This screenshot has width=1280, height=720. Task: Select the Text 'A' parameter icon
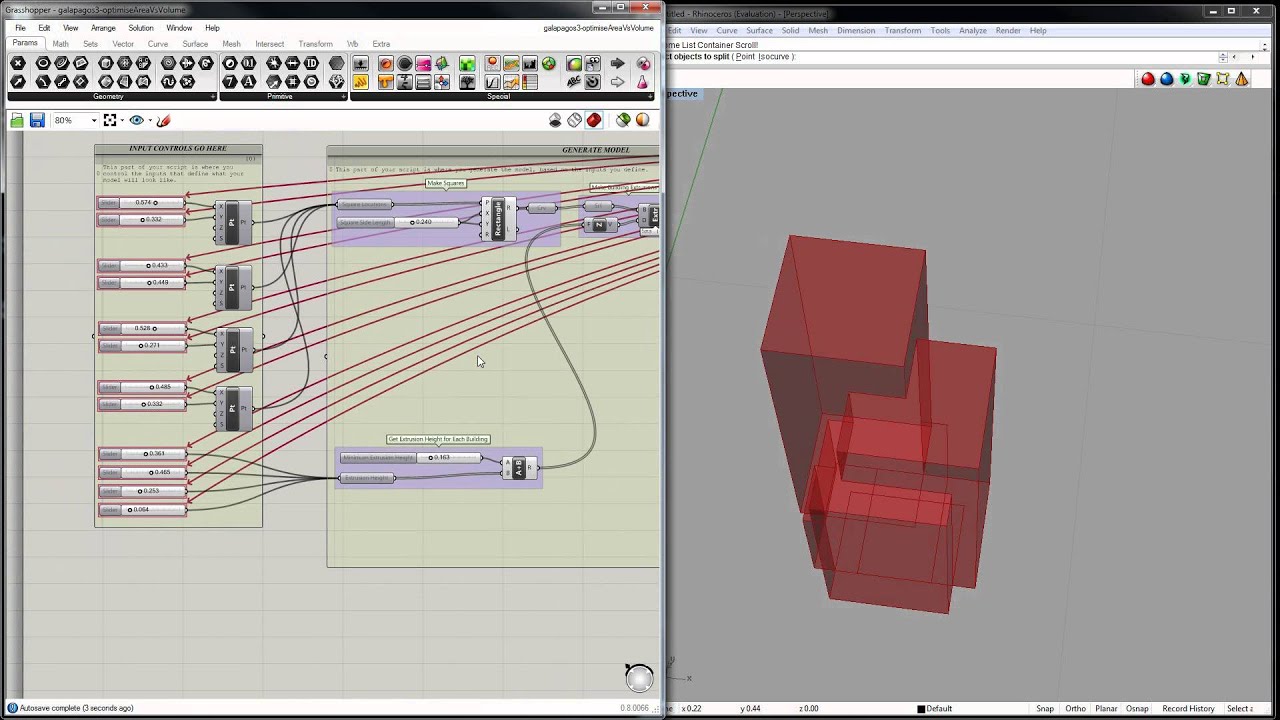(x=249, y=82)
